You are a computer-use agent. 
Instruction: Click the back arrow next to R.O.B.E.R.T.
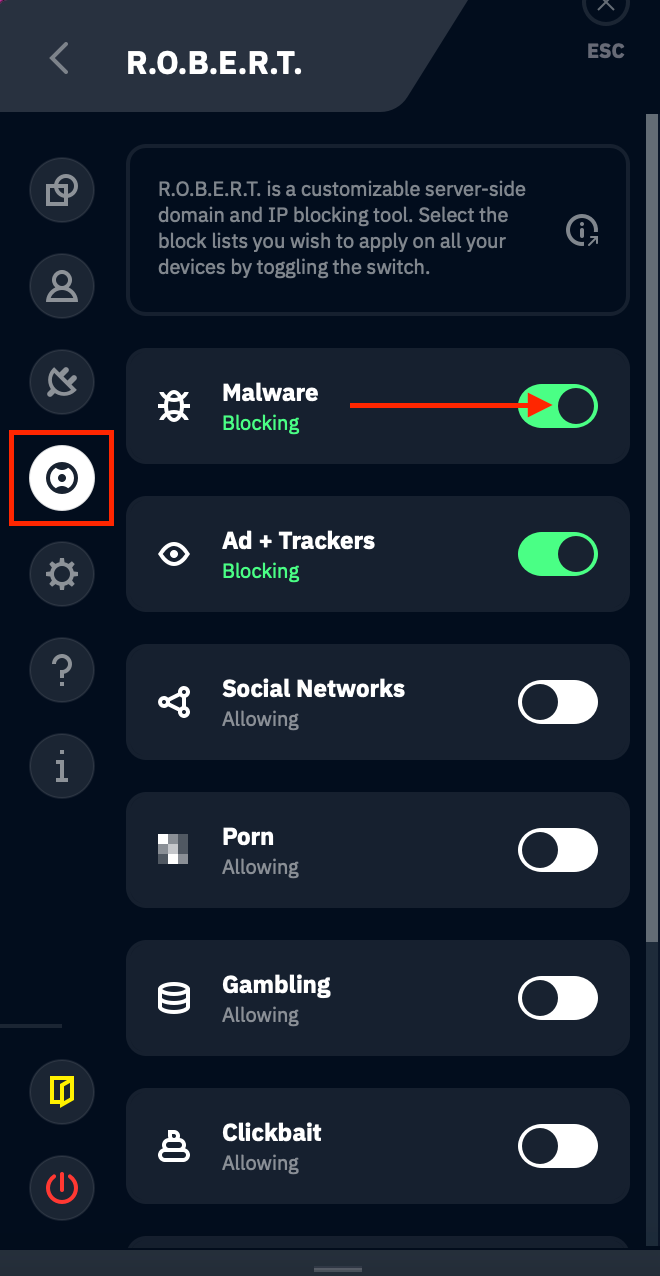[x=58, y=59]
